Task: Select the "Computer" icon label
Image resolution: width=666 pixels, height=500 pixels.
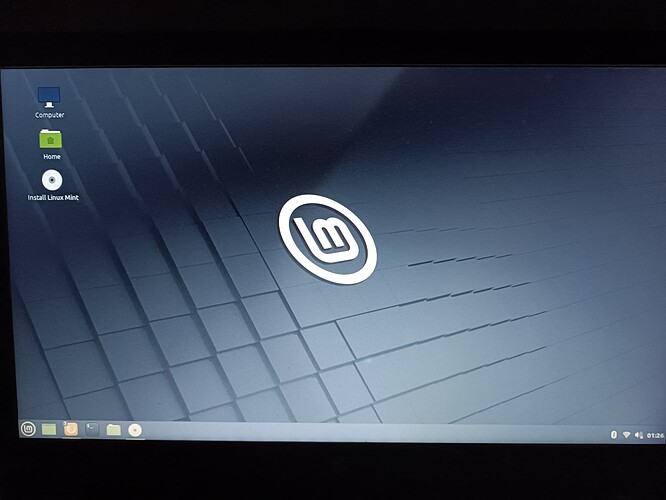Action: pos(50,115)
